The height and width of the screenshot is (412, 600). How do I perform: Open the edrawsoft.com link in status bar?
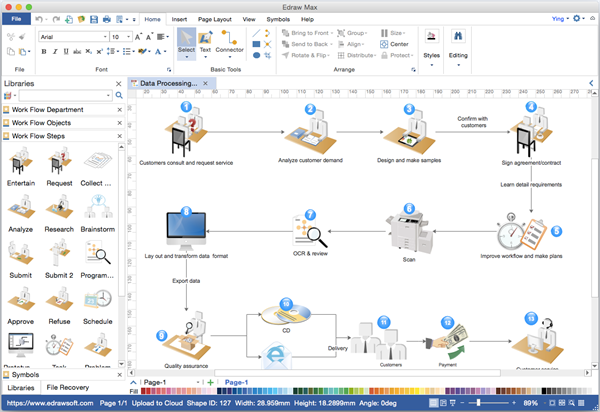click(50, 403)
